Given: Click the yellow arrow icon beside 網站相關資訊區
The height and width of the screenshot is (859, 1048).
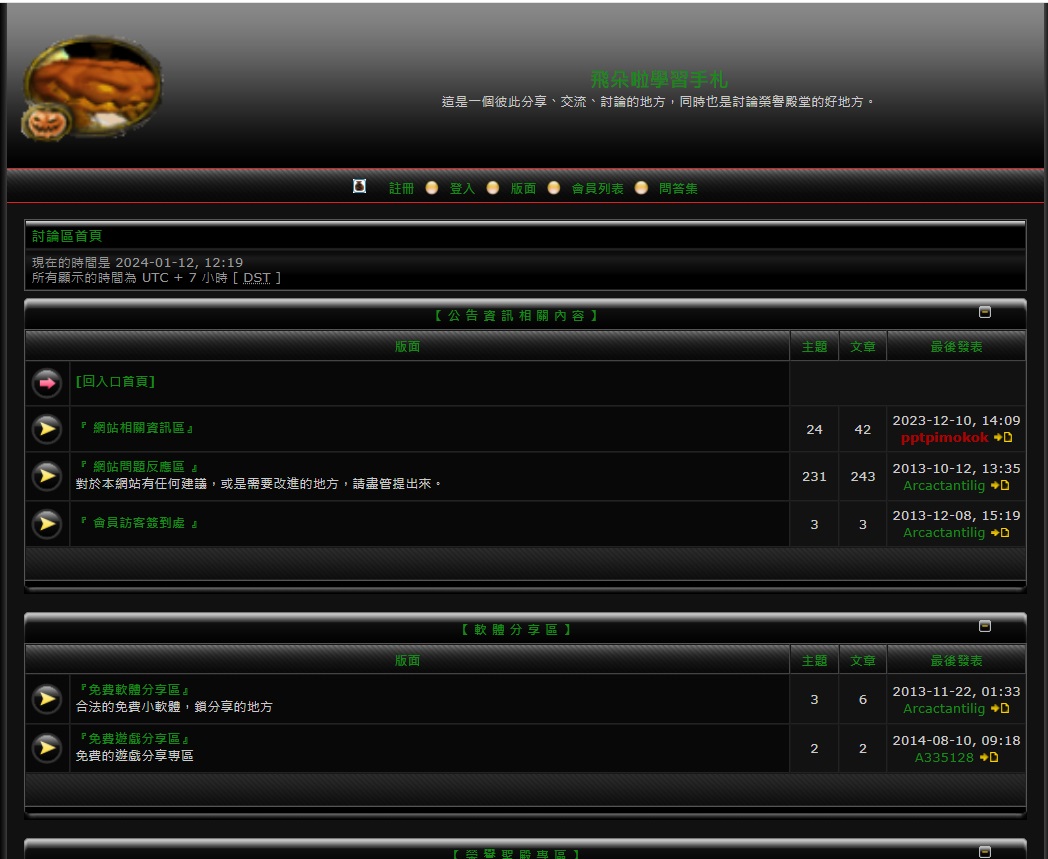Looking at the screenshot, I should [x=47, y=429].
